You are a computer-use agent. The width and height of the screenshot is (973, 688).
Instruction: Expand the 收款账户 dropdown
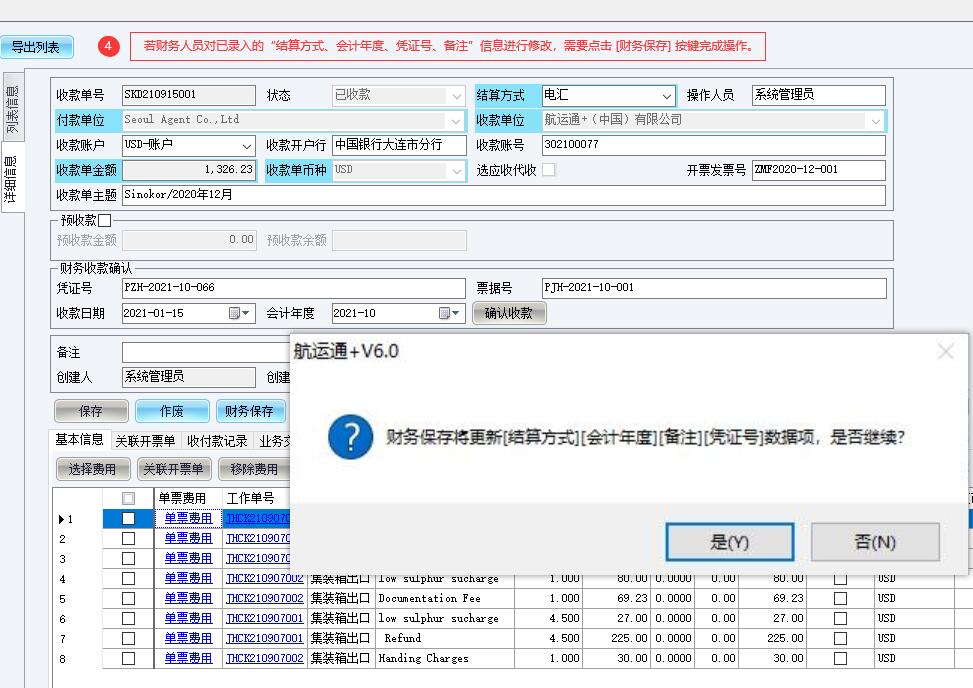(247, 146)
